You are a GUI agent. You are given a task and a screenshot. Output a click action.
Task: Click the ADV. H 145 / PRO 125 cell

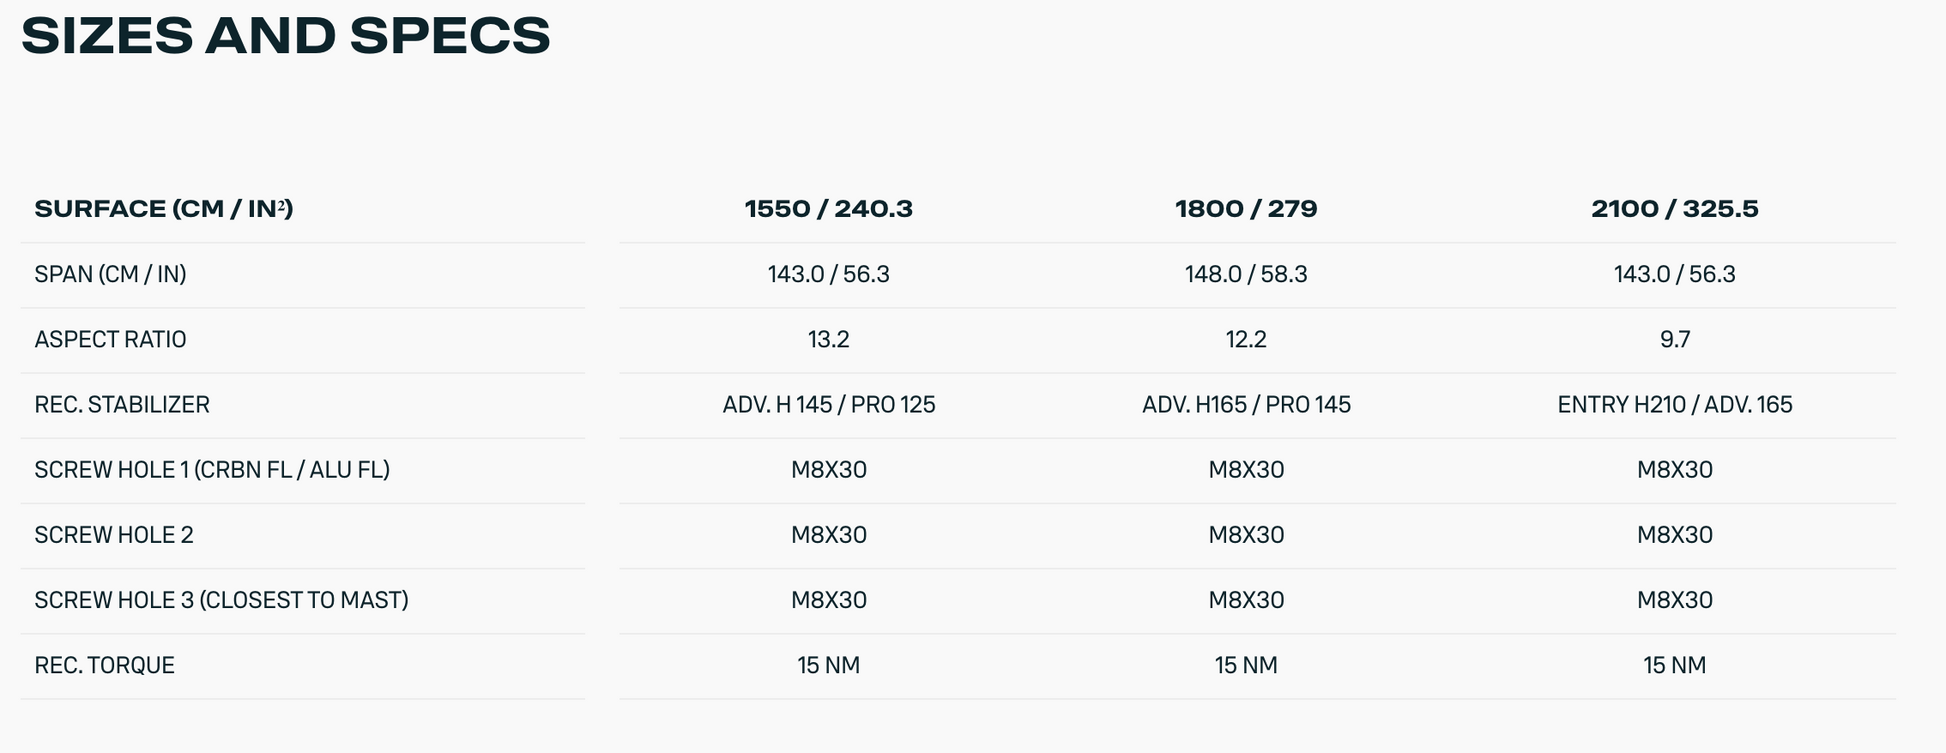pos(828,405)
